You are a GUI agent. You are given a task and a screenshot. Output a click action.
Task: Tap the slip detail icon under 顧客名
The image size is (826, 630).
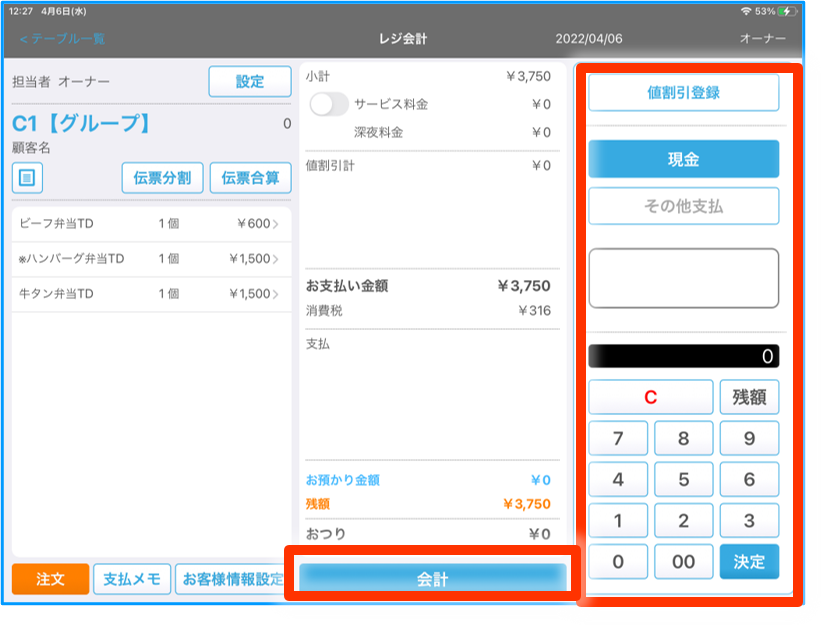point(27,178)
